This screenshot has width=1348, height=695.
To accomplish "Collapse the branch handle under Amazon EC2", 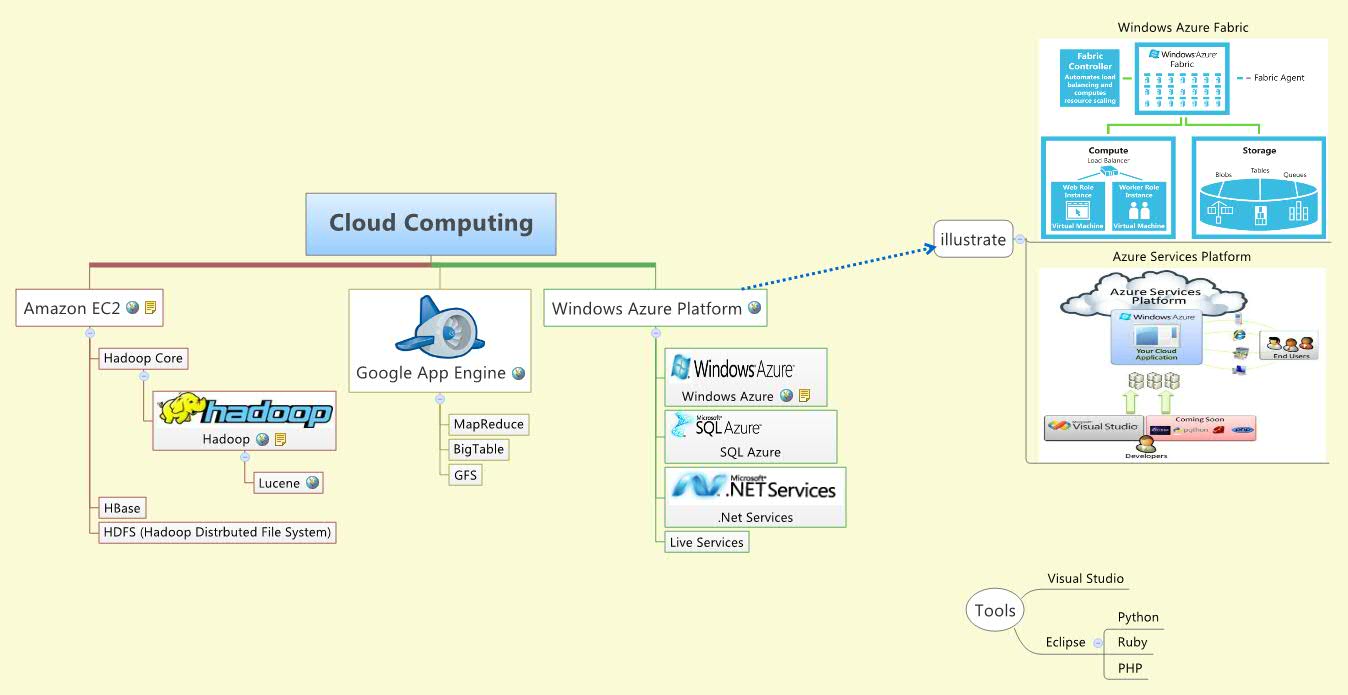I will point(90,333).
